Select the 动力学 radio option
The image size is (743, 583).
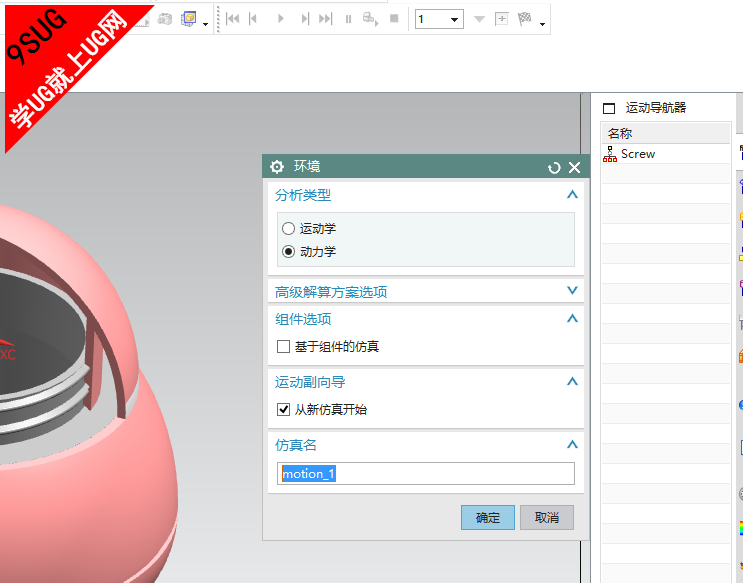coord(288,251)
